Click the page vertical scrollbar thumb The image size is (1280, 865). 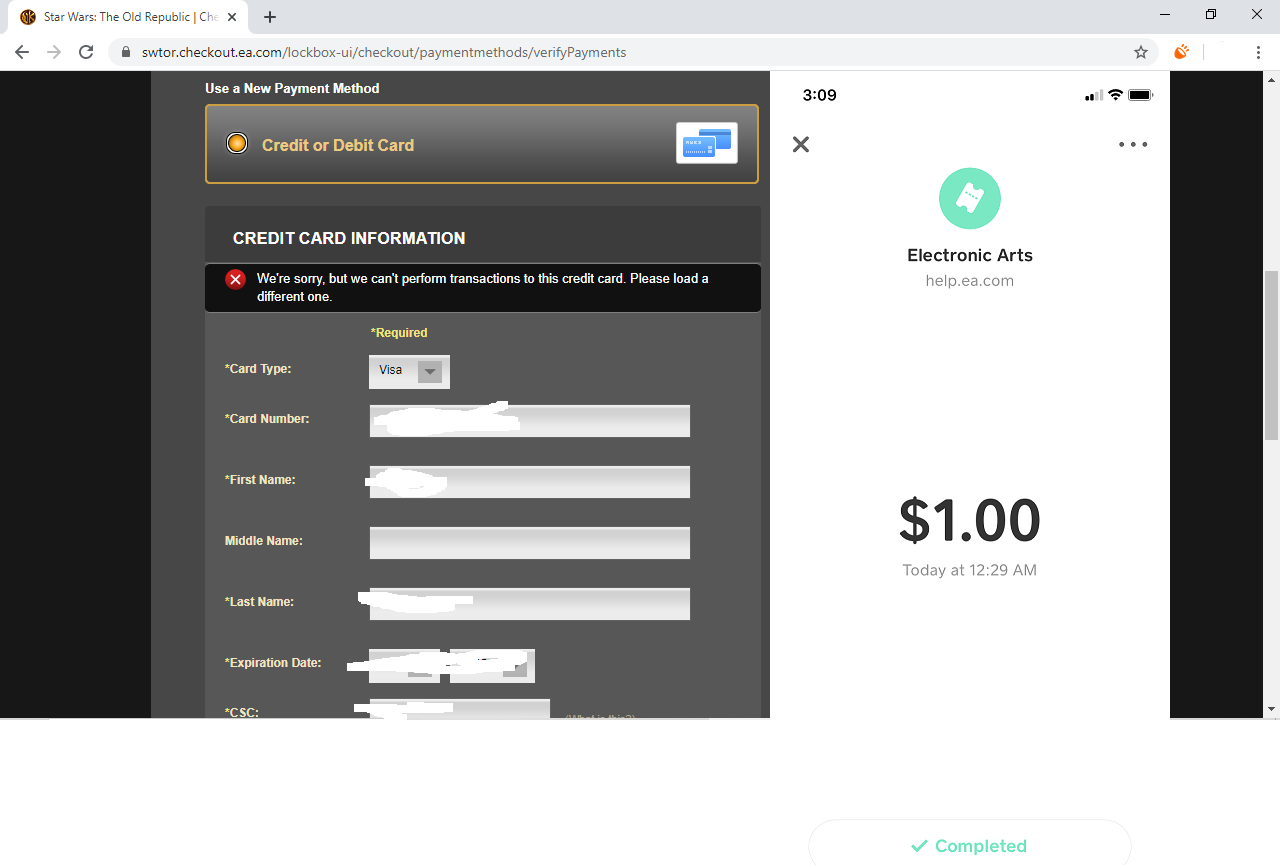(x=1272, y=355)
